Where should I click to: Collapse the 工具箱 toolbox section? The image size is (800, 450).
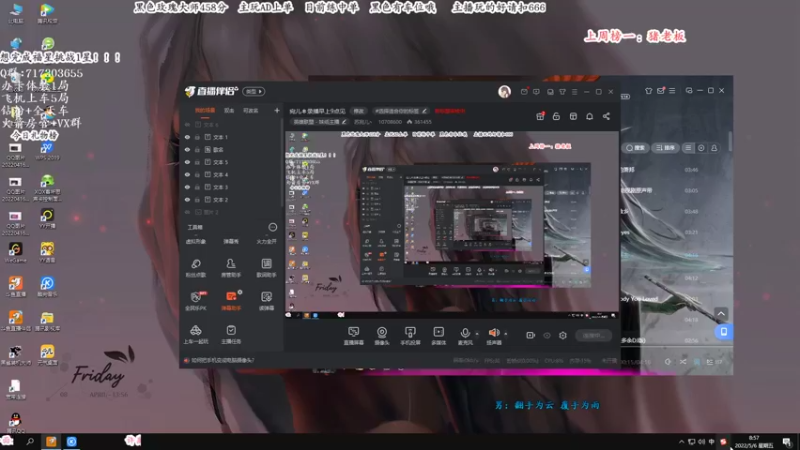273,227
